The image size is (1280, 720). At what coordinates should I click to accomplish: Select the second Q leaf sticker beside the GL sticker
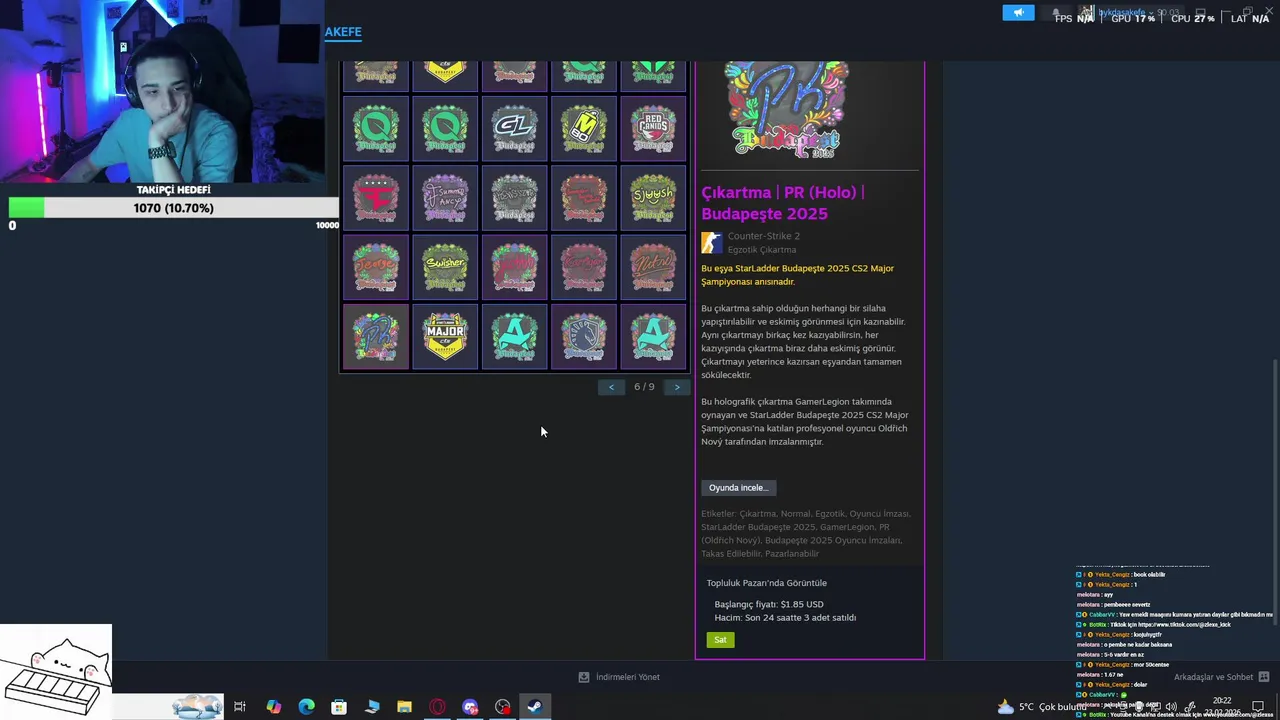[x=445, y=129]
